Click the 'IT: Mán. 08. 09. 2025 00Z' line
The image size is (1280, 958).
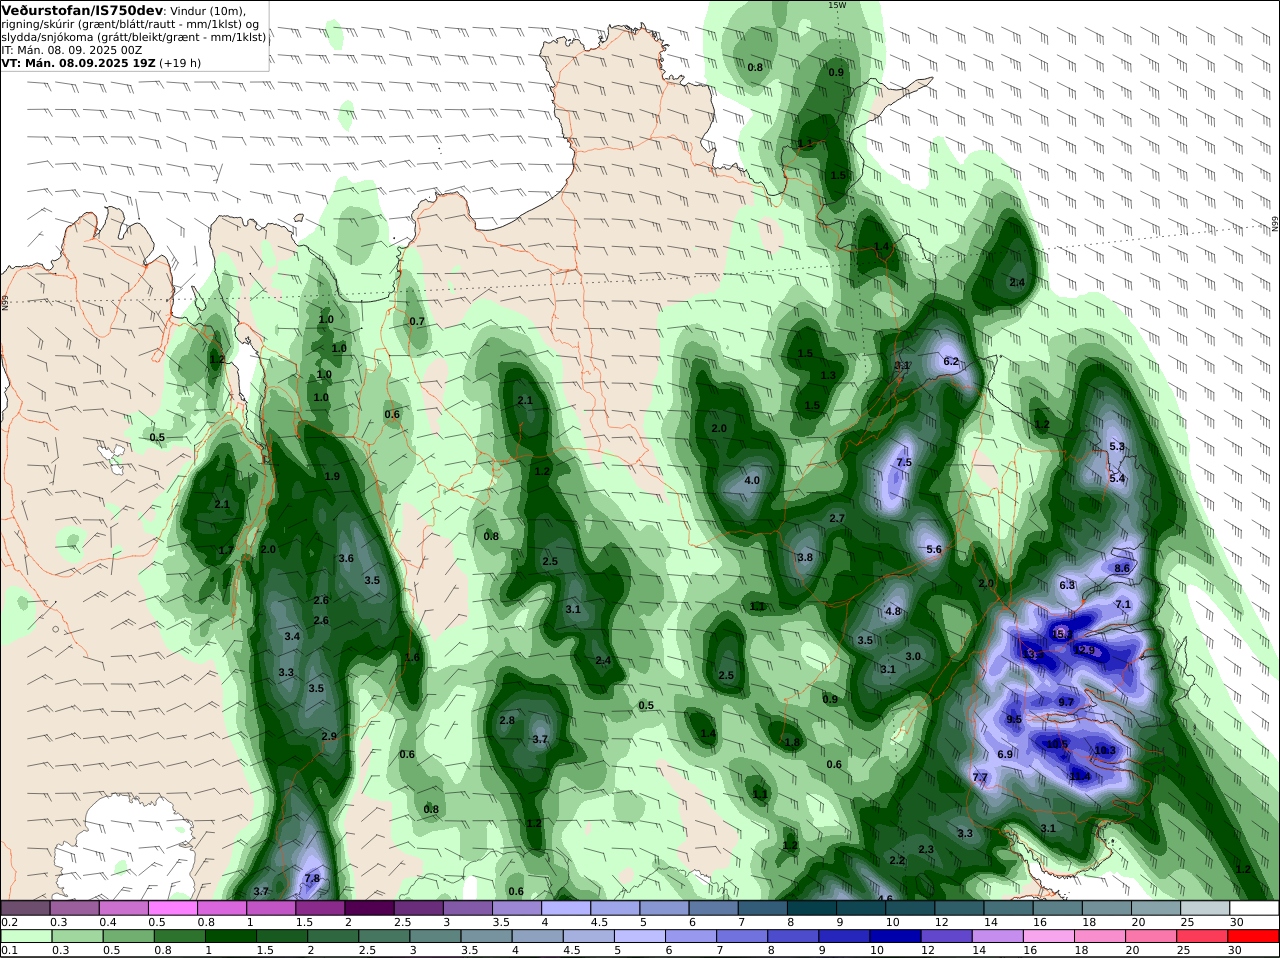click(x=71, y=50)
